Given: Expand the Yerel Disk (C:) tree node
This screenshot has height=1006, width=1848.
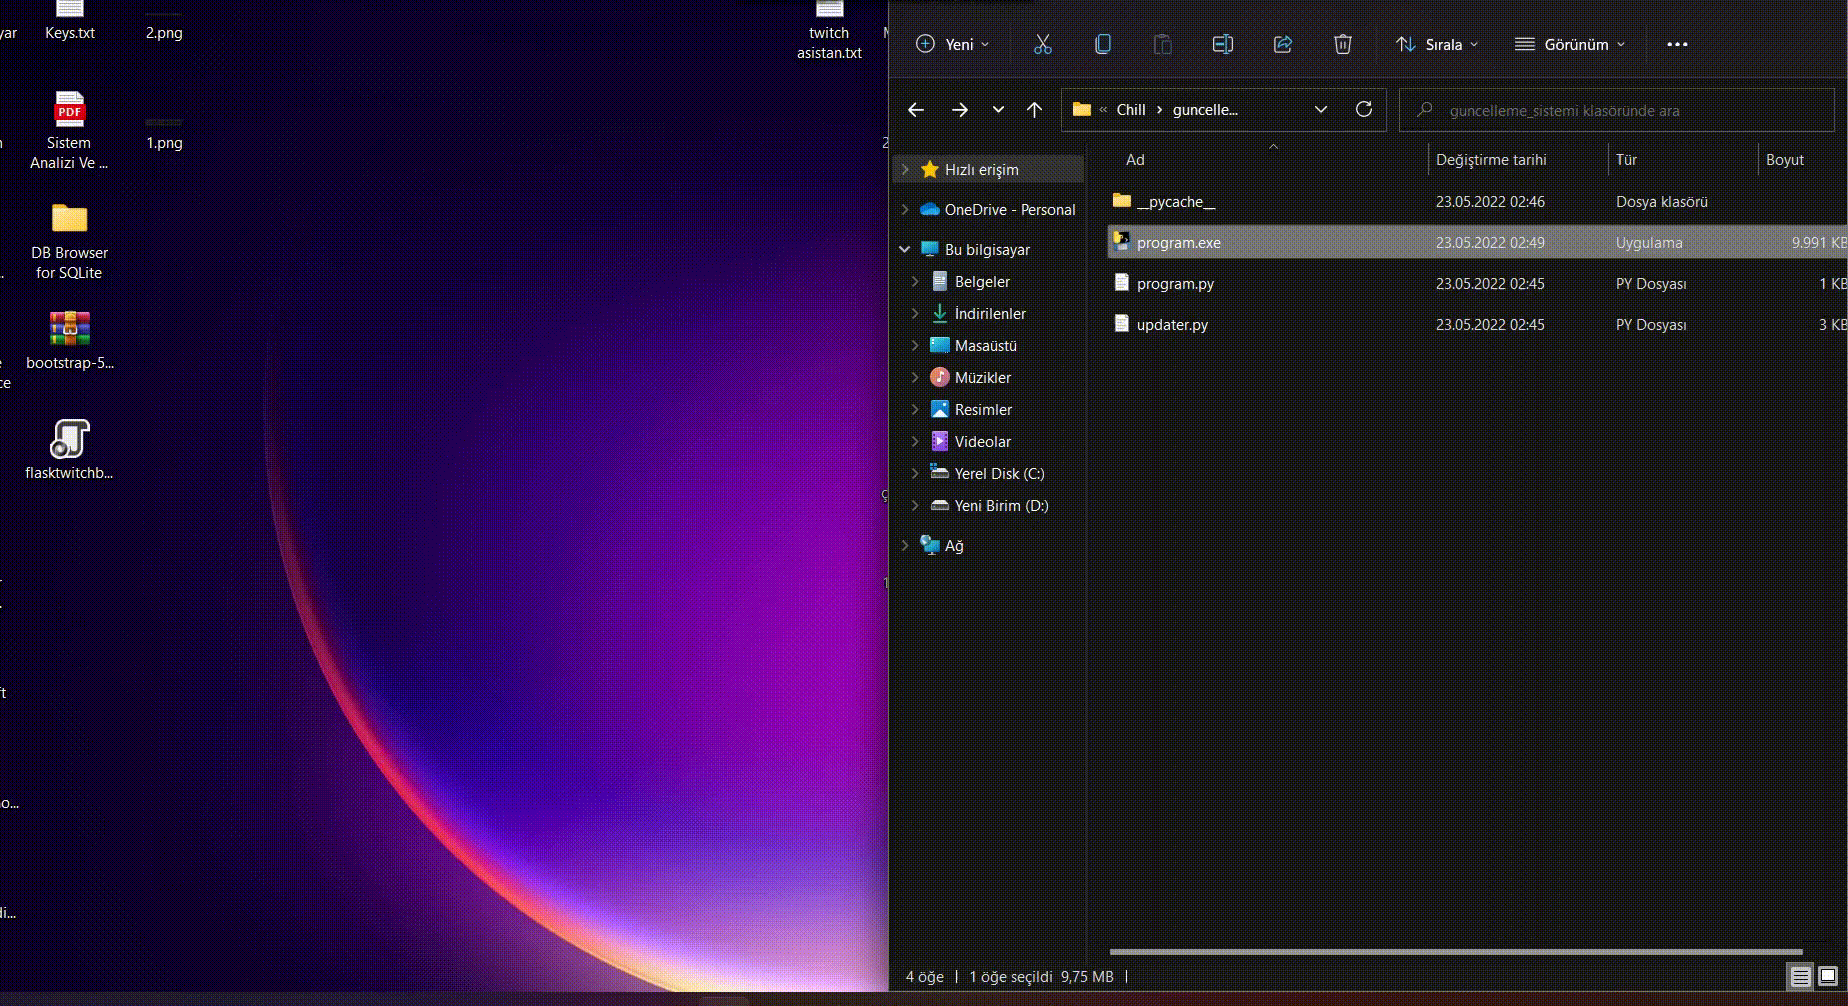Looking at the screenshot, I should click(915, 474).
